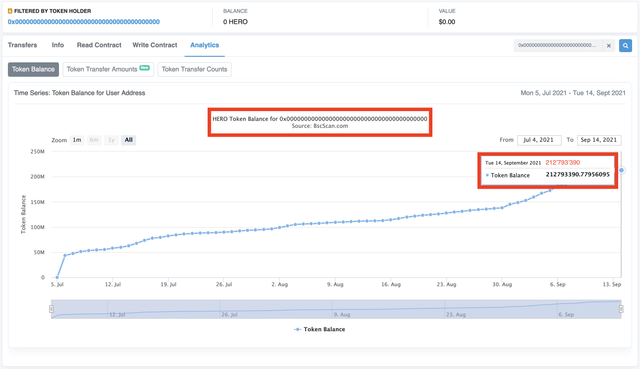Screen dimensions: 640x369
Task: Open the token holder address link
Action: click(84, 22)
